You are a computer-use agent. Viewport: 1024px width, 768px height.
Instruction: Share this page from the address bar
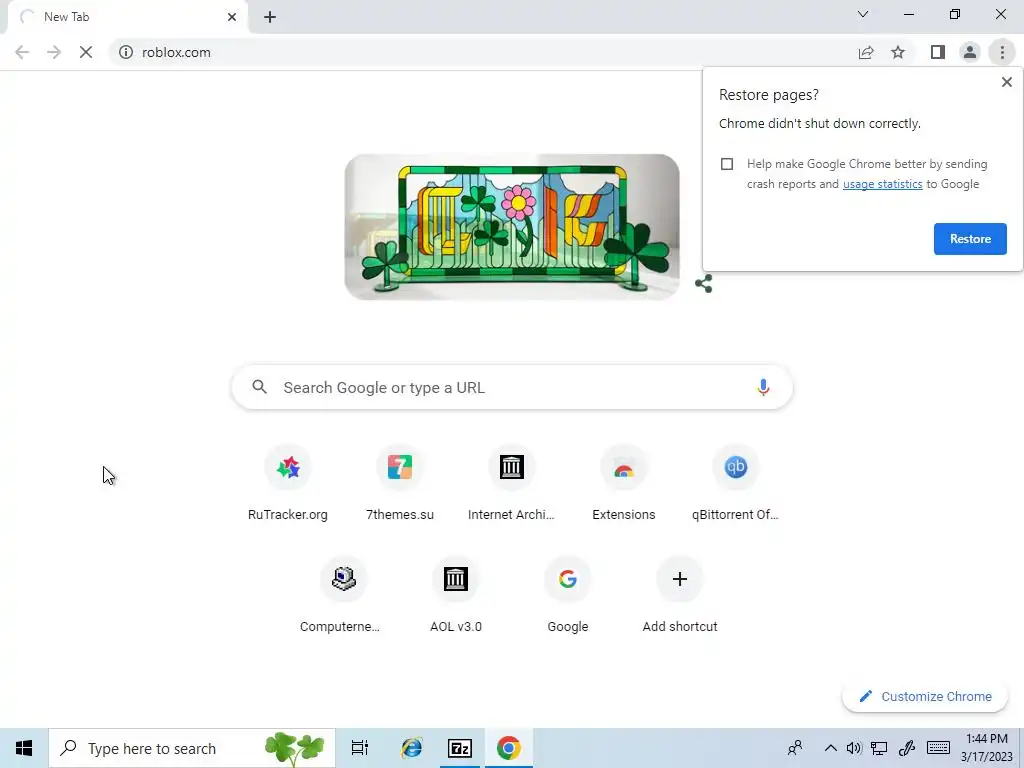point(866,52)
